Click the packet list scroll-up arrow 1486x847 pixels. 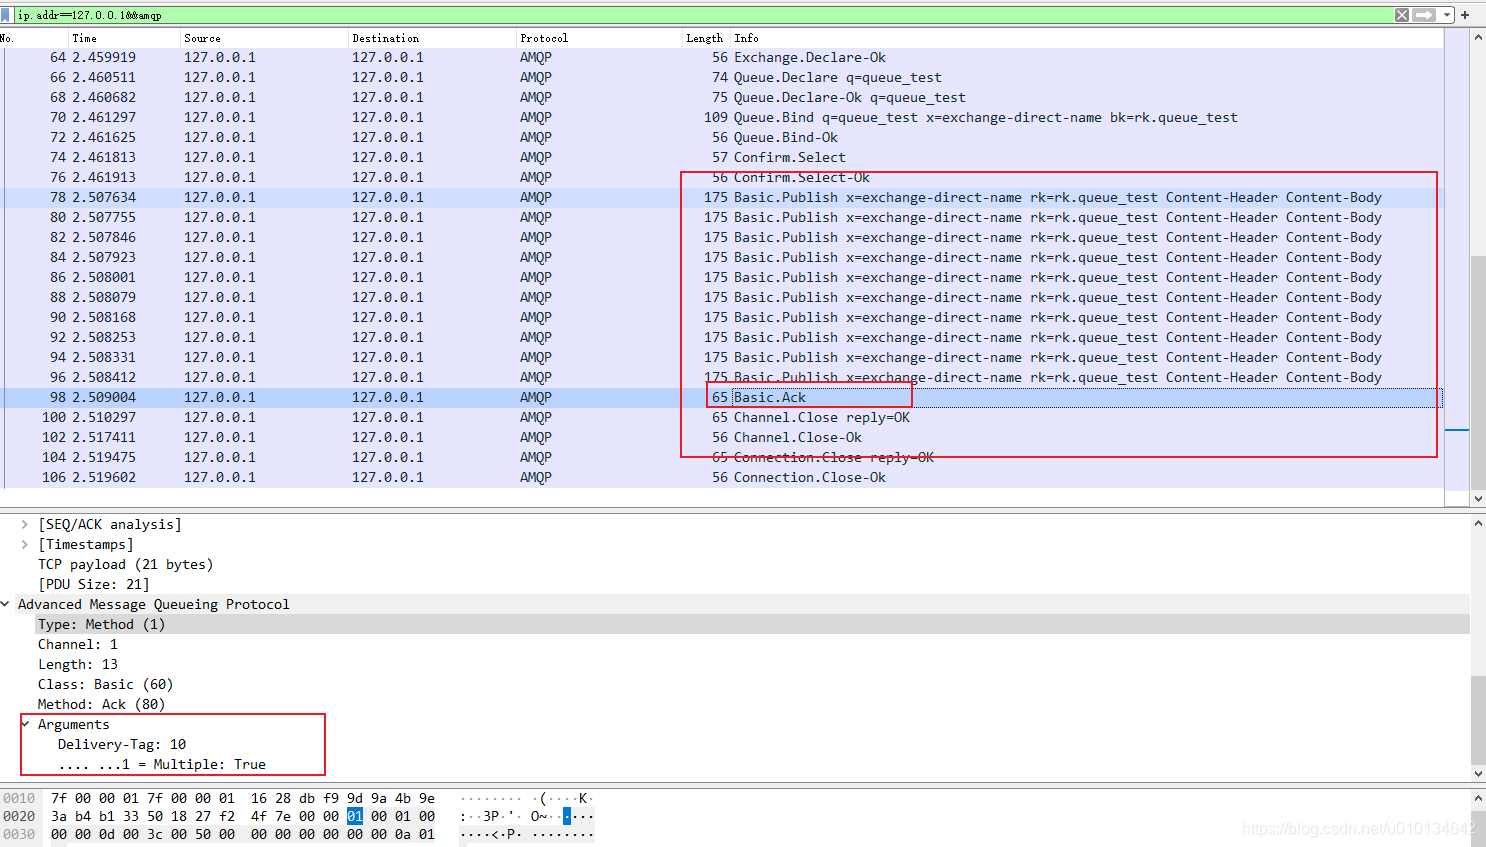pos(1478,36)
